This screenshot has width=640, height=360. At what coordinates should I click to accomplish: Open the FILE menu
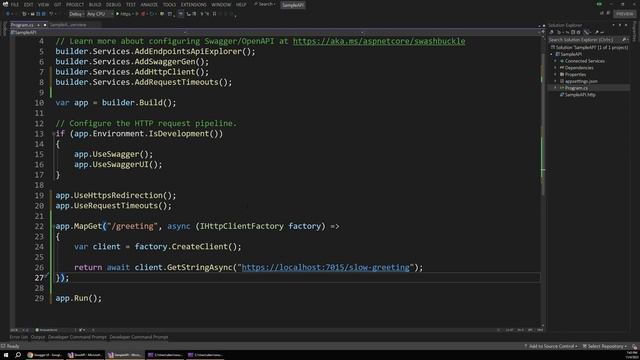[15, 4]
